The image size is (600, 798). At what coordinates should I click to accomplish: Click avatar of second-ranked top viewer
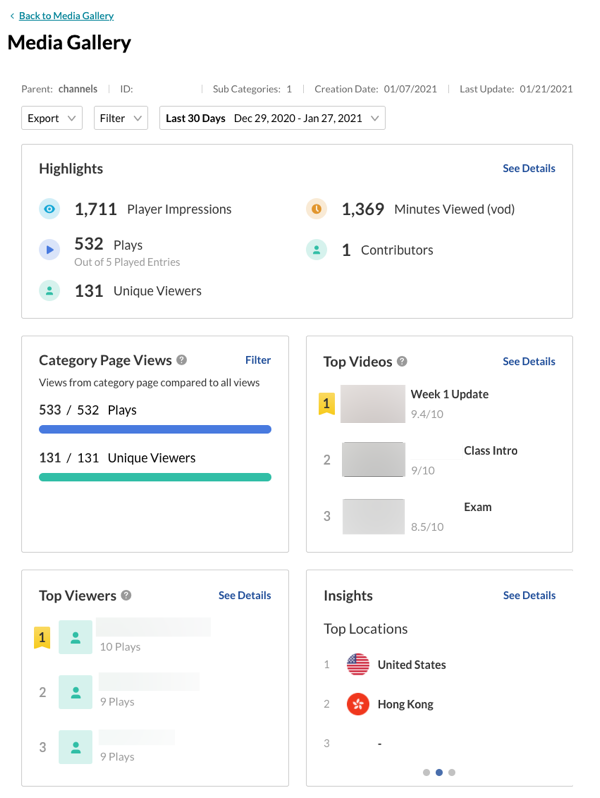[x=75, y=692]
